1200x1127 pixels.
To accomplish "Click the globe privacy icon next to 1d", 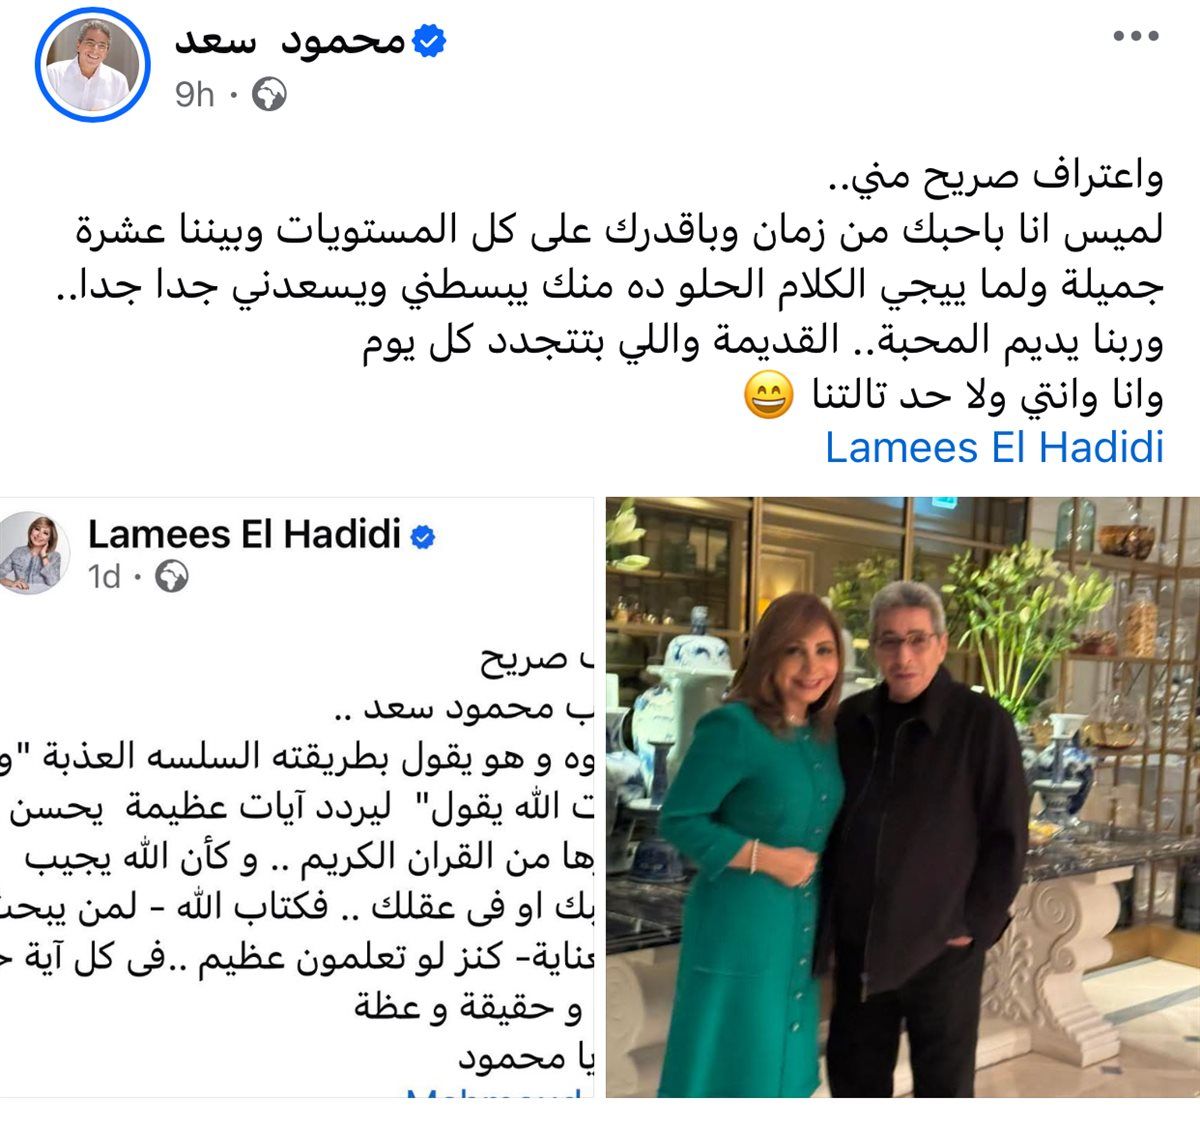I will click(x=172, y=578).
